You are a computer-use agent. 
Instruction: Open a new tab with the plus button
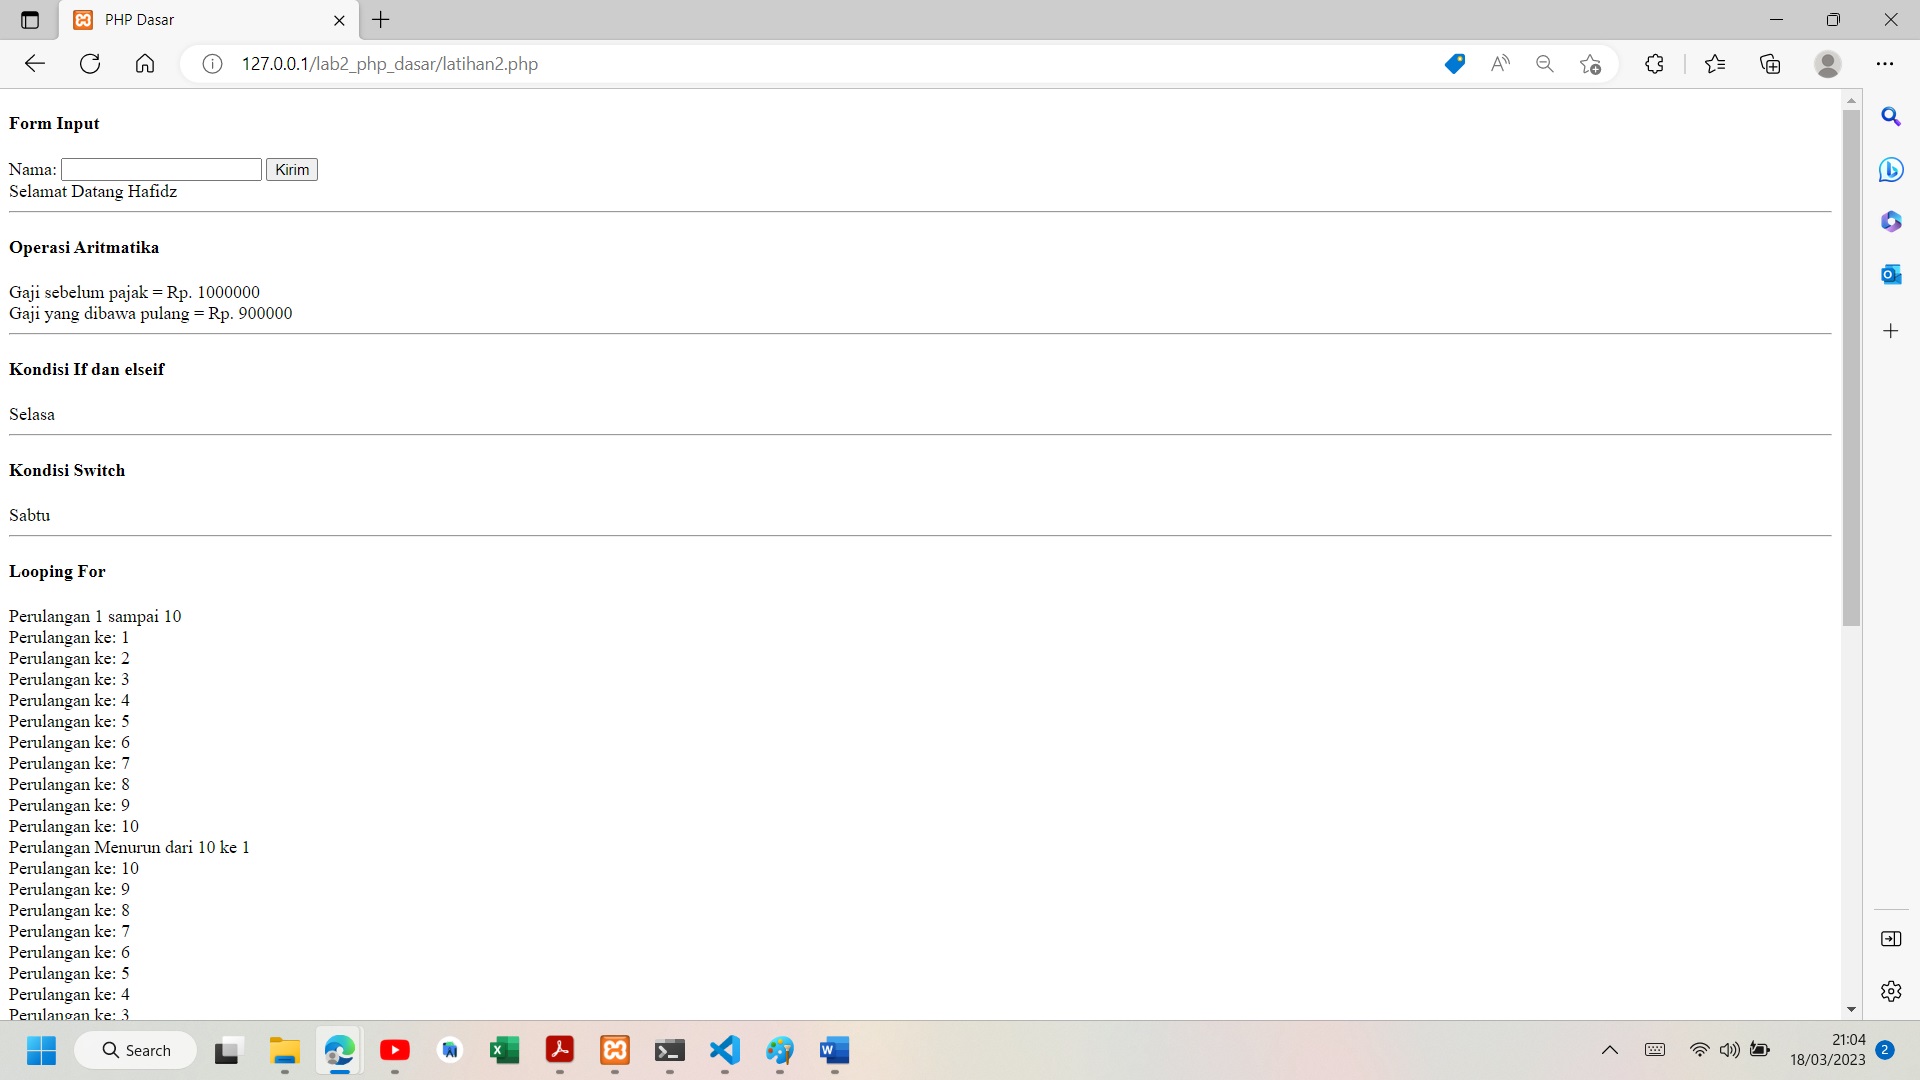tap(380, 20)
